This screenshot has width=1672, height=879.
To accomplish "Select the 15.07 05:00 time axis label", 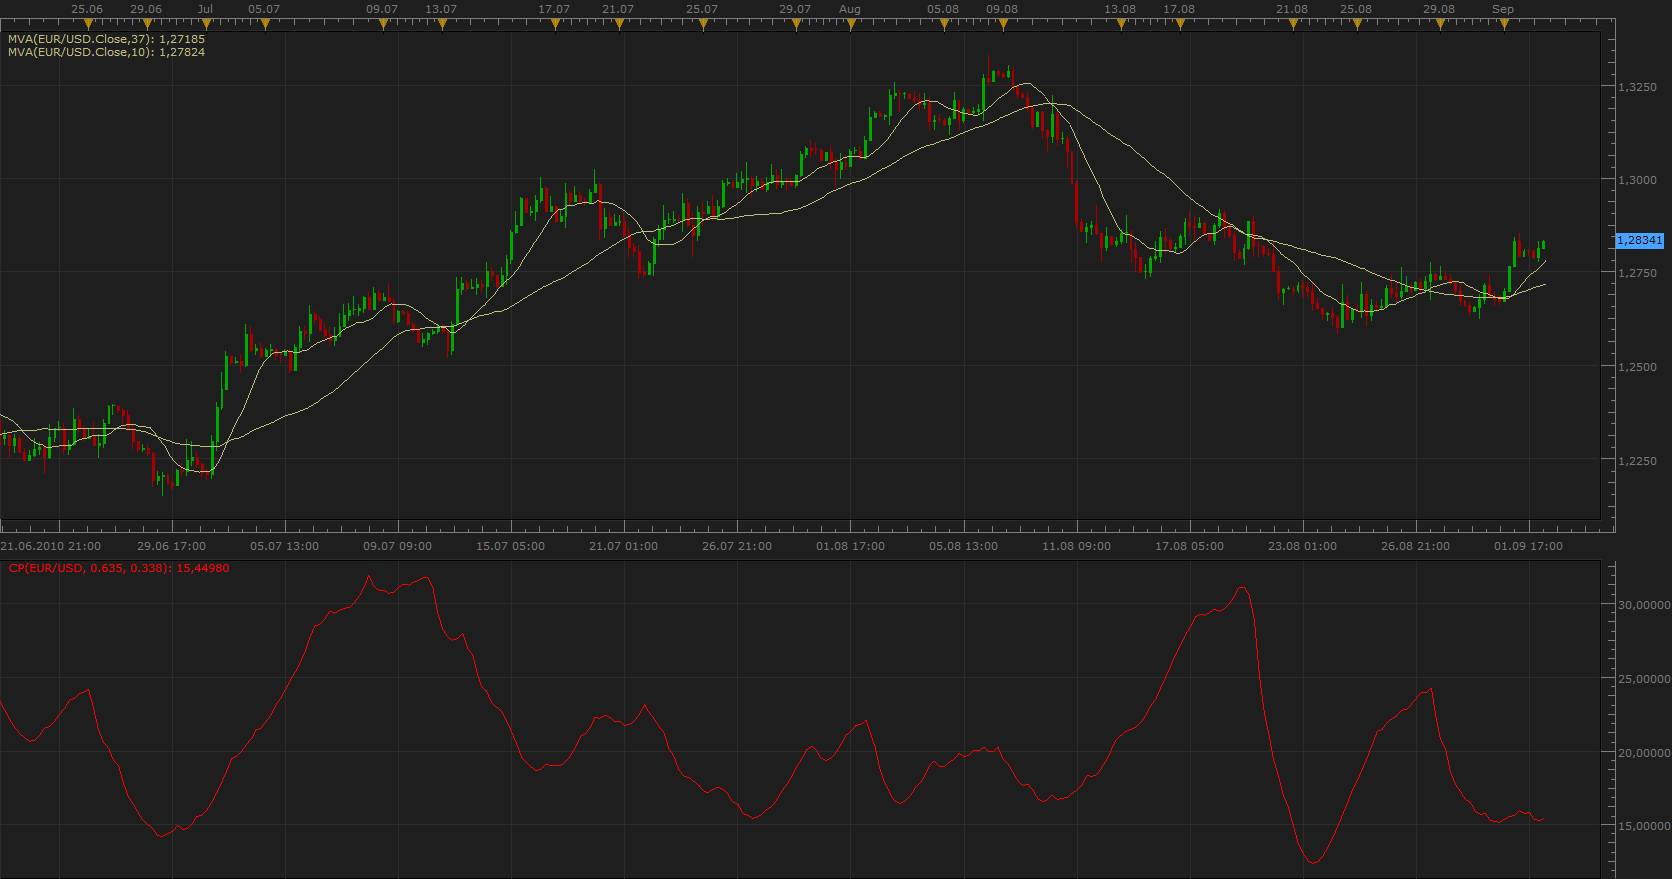I will click(x=510, y=546).
